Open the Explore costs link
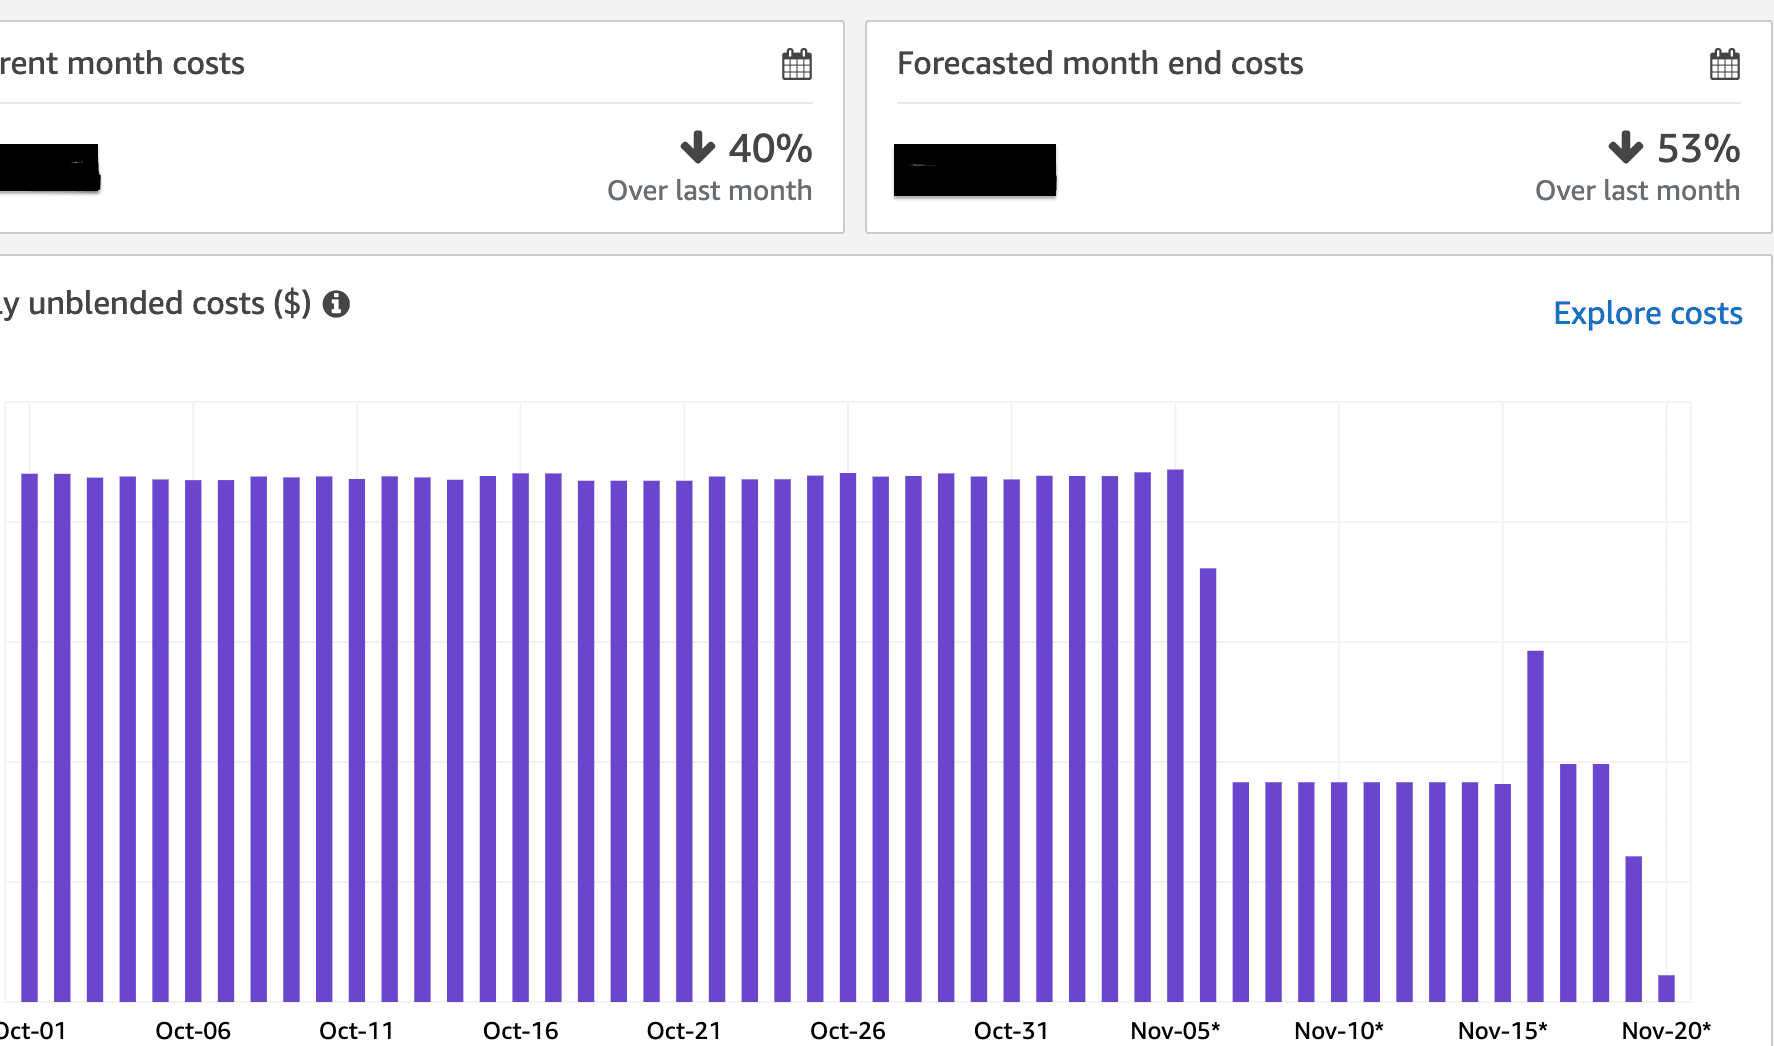The image size is (1774, 1046). [x=1647, y=313]
